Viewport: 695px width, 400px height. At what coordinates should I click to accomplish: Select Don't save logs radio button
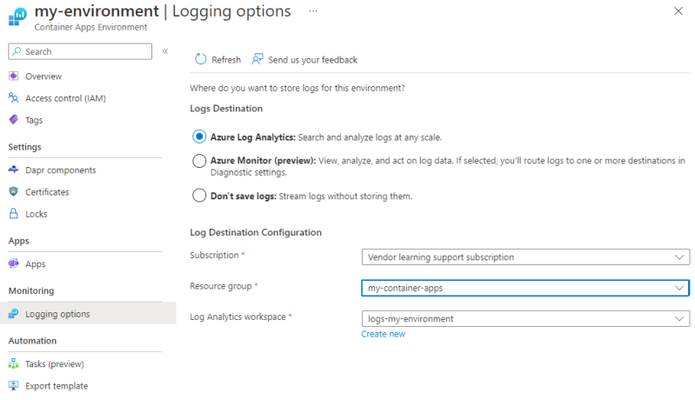(199, 195)
